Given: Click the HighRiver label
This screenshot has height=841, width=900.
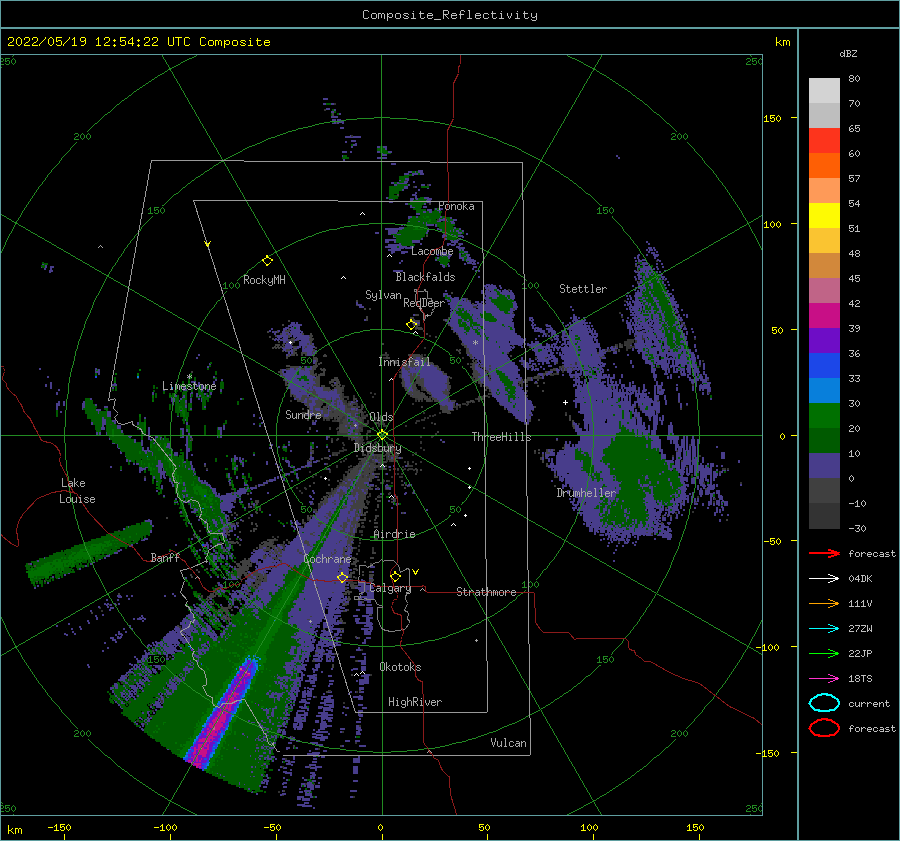Looking at the screenshot, I should [415, 702].
